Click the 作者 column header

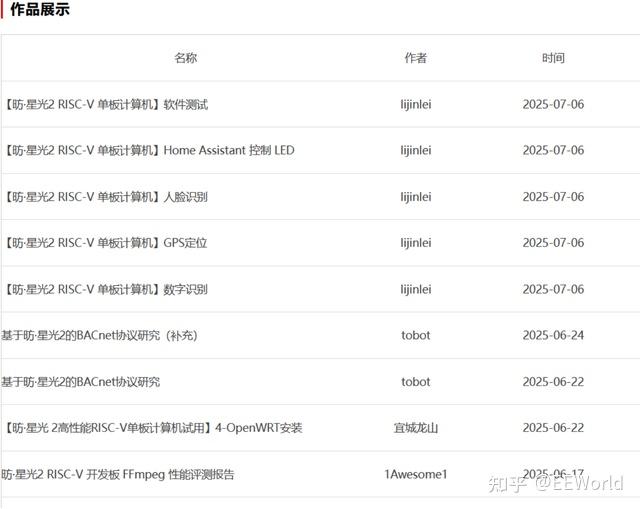point(416,58)
